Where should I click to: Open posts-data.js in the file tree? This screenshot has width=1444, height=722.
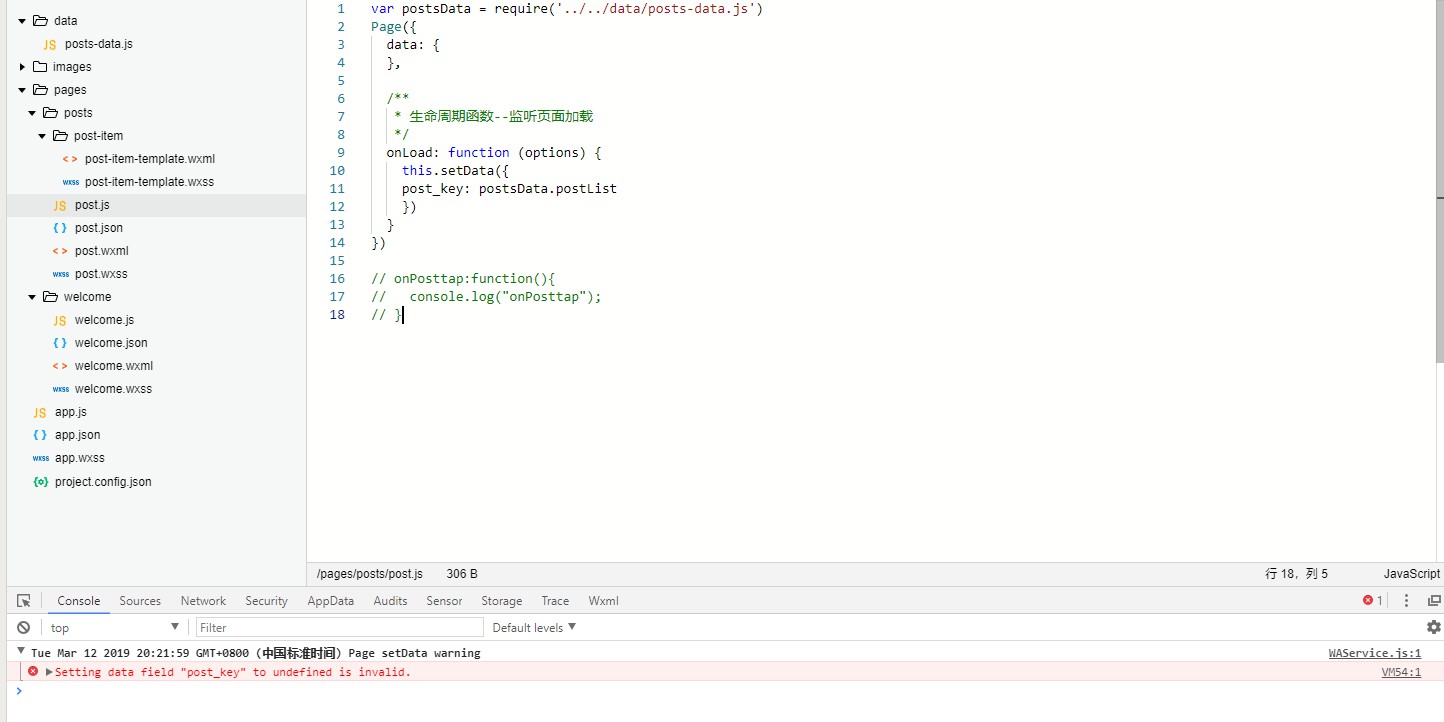pos(98,44)
